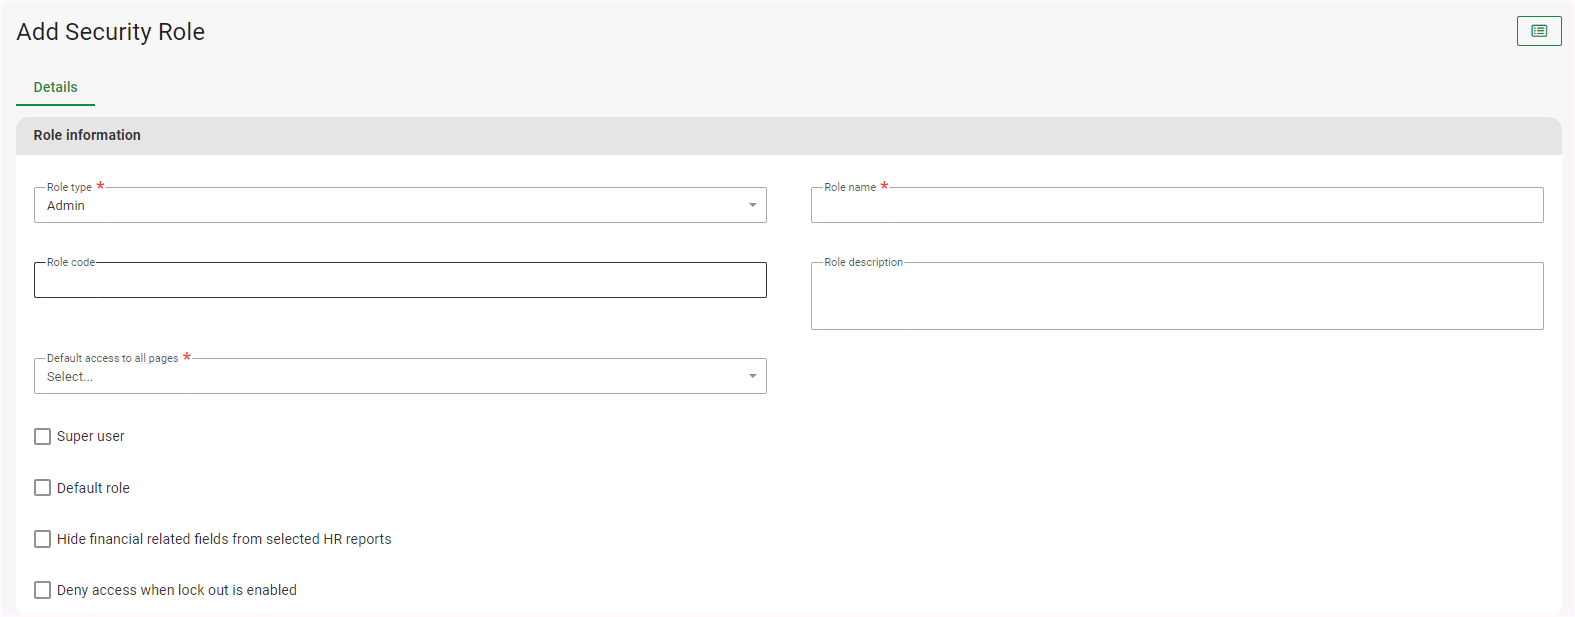The image size is (1575, 617).
Task: Enable the Super user checkbox
Action: tap(42, 436)
